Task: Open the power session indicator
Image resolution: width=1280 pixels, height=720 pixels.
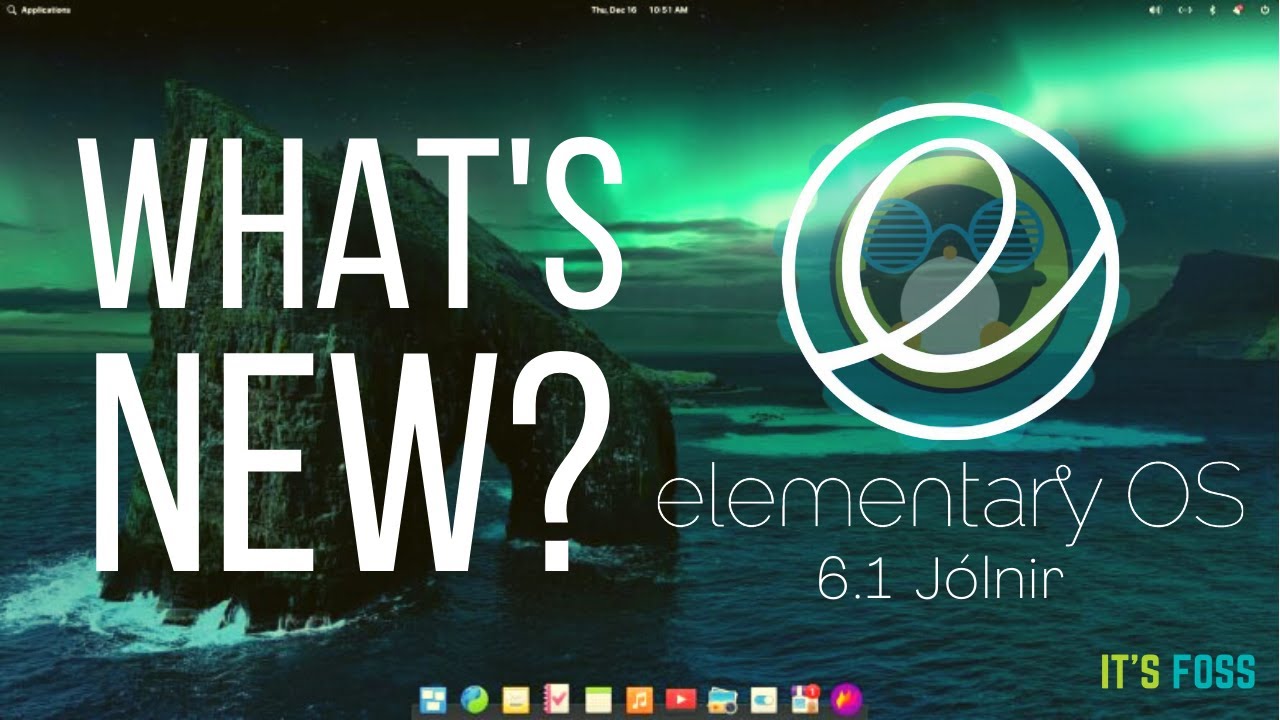Action: pyautogui.click(x=1264, y=9)
